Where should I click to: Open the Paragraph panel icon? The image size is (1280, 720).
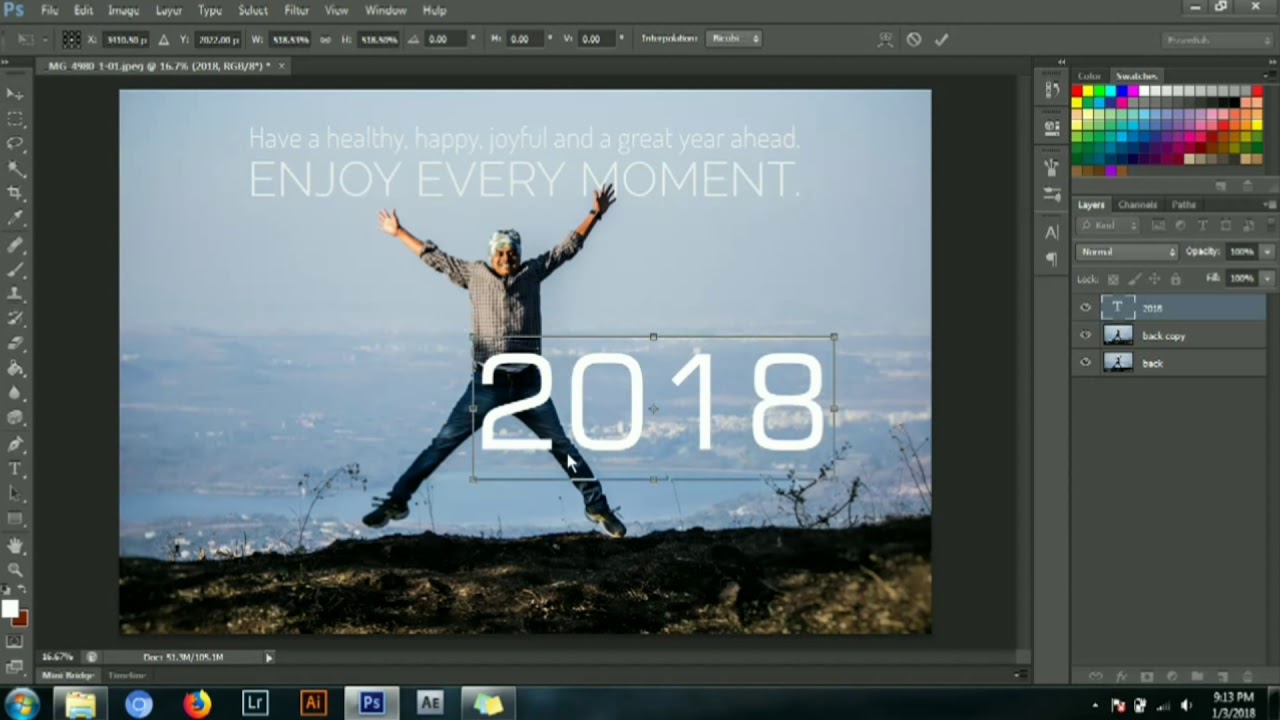[x=1052, y=259]
